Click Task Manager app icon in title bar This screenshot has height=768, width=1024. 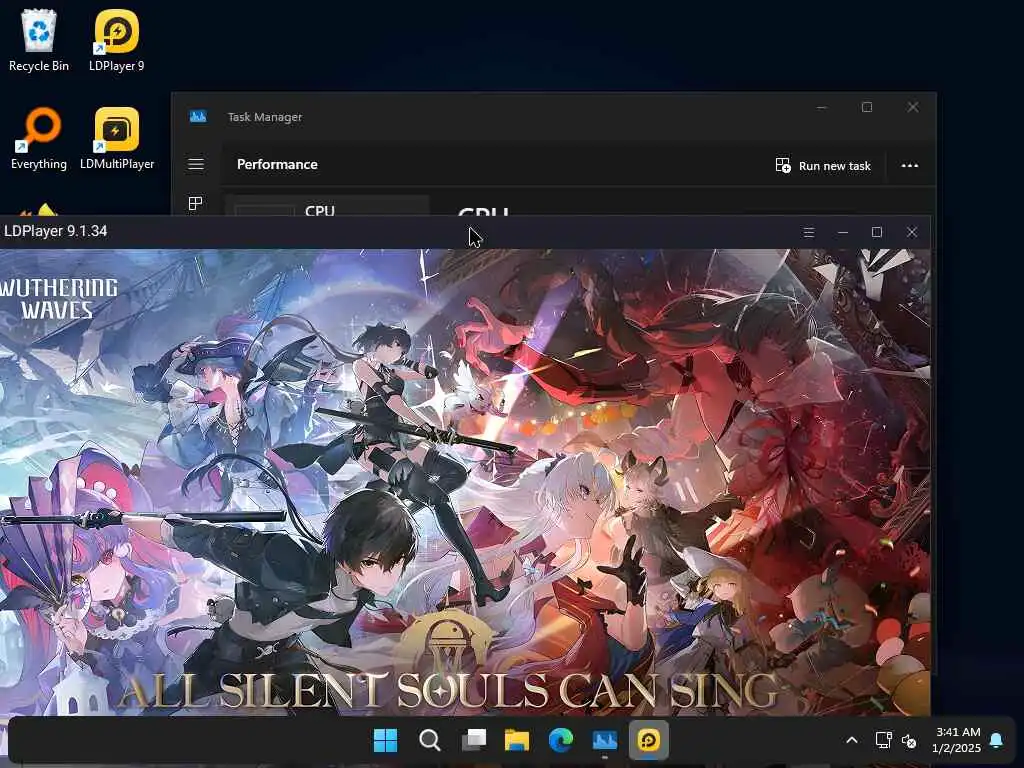pyautogui.click(x=198, y=117)
